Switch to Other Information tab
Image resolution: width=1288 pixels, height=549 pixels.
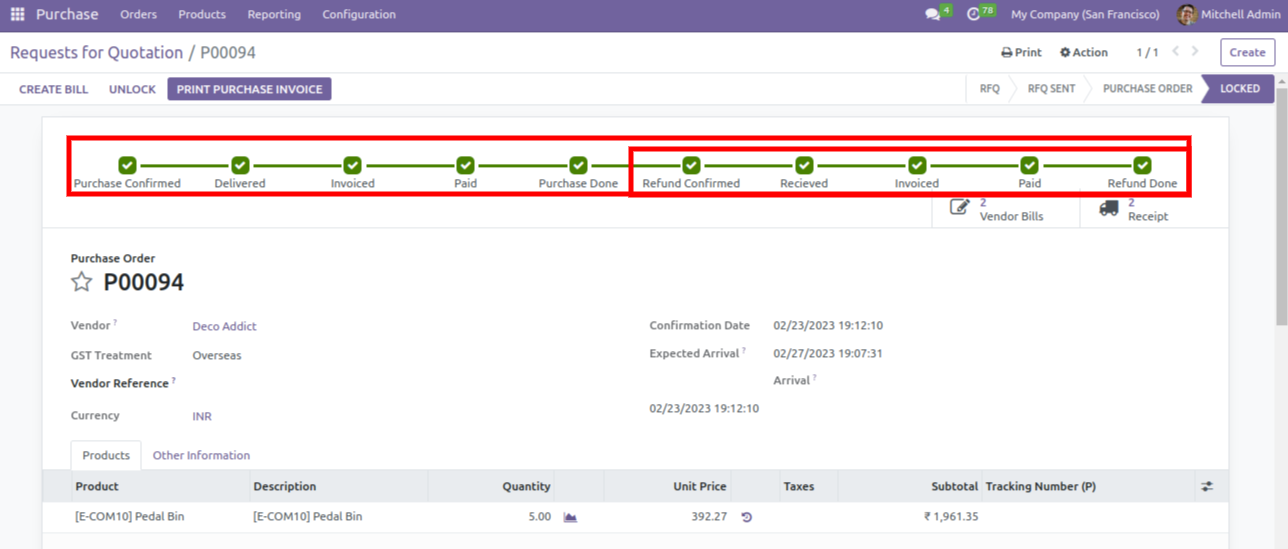pyautogui.click(x=201, y=455)
